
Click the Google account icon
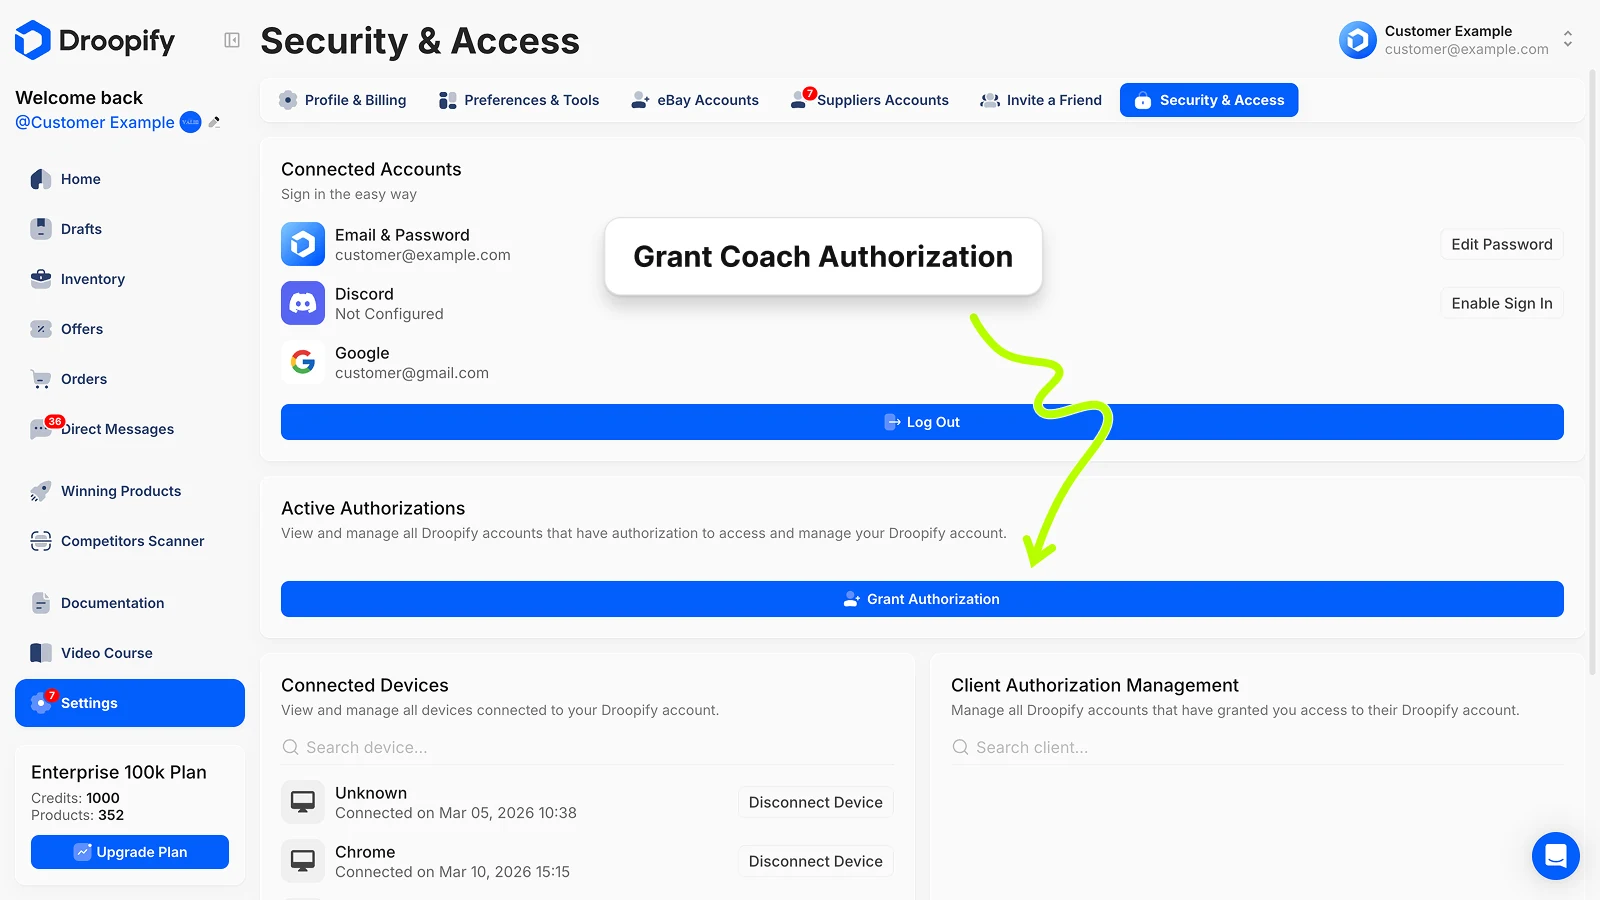pos(303,362)
